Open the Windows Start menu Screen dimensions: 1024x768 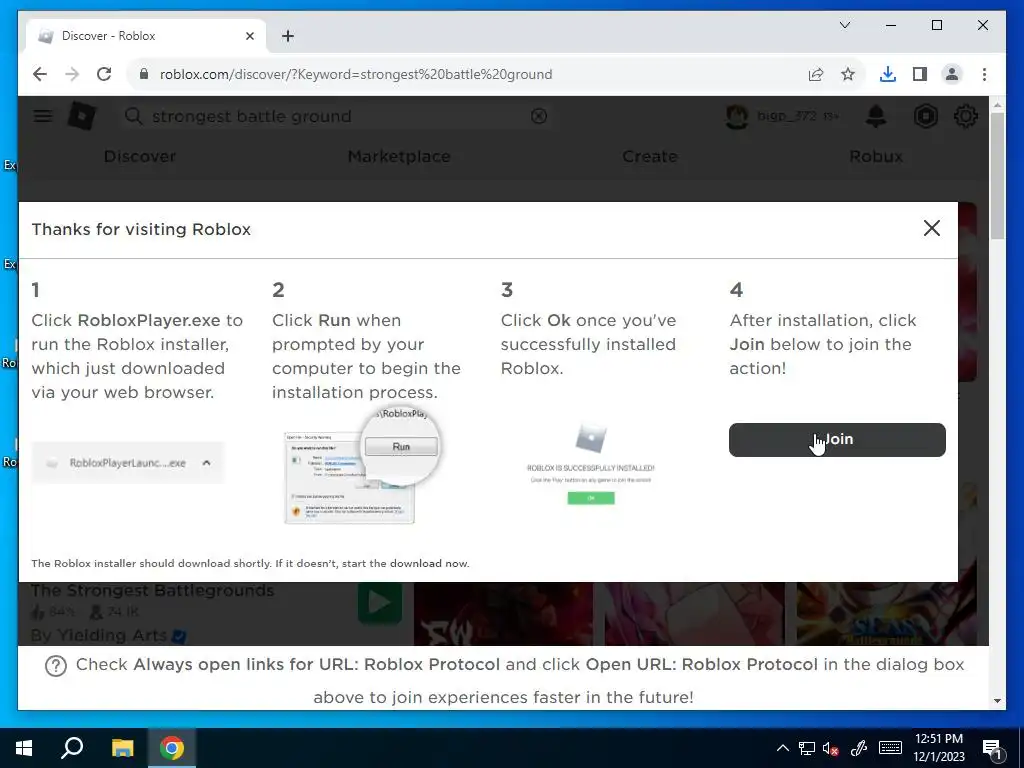24,748
